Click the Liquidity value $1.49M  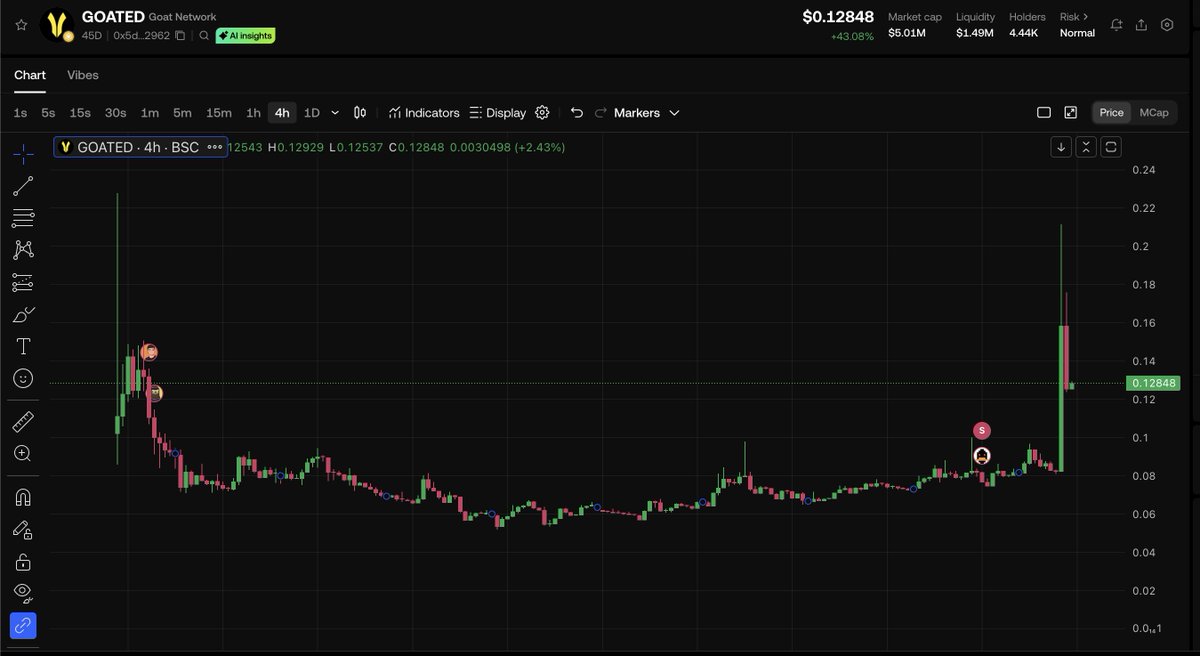click(x=974, y=33)
